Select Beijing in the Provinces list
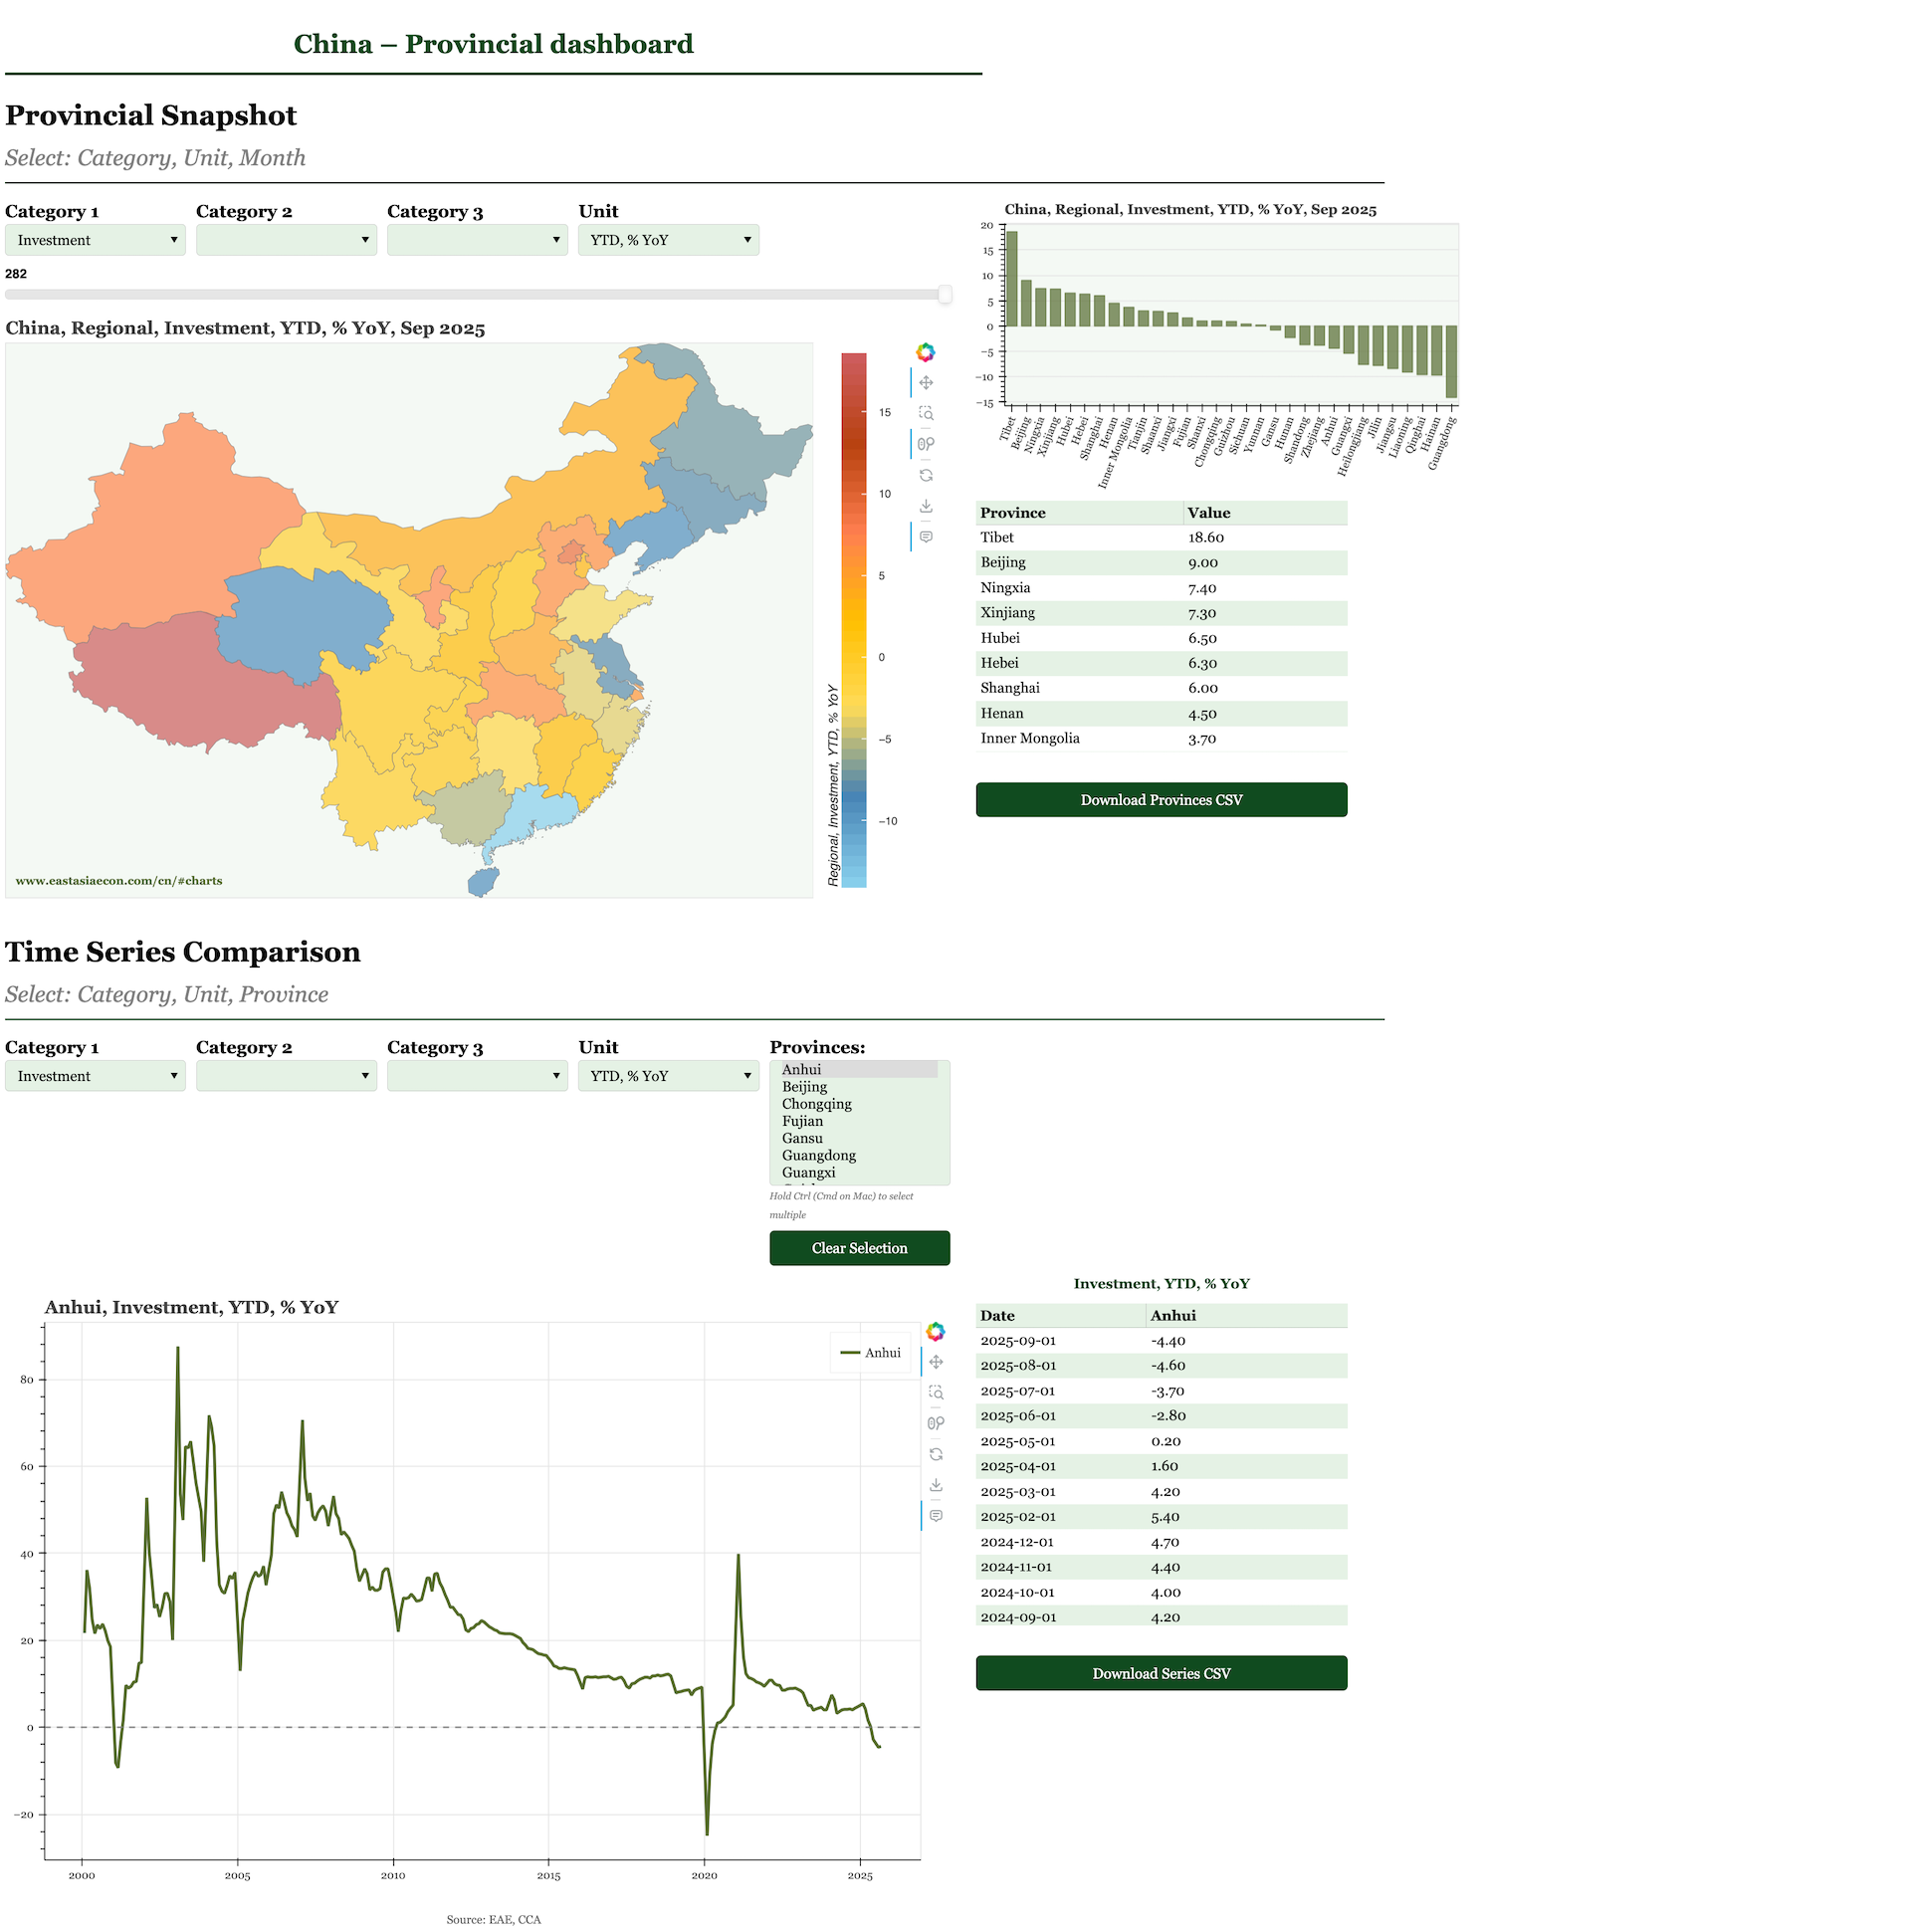This screenshot has width=1911, height=1932. (x=805, y=1086)
